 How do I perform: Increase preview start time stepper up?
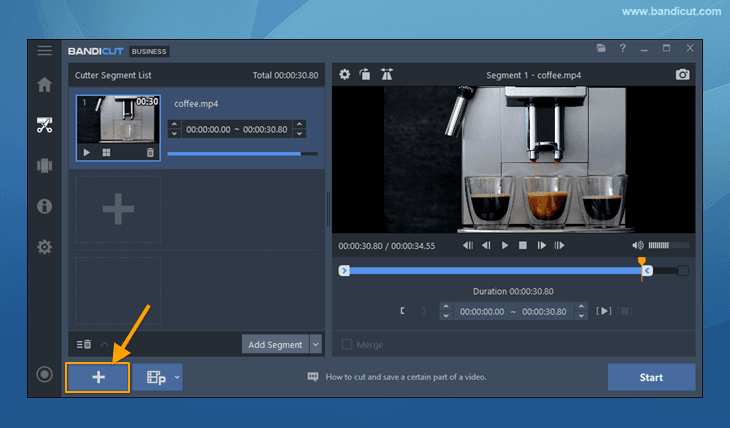pyautogui.click(x=446, y=306)
